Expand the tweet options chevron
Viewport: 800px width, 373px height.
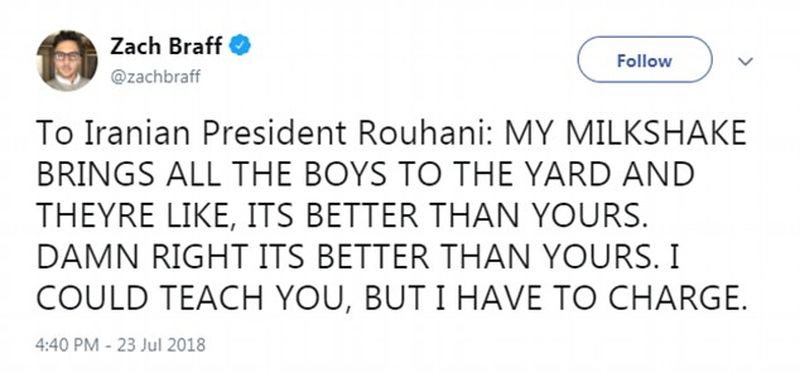click(x=746, y=61)
